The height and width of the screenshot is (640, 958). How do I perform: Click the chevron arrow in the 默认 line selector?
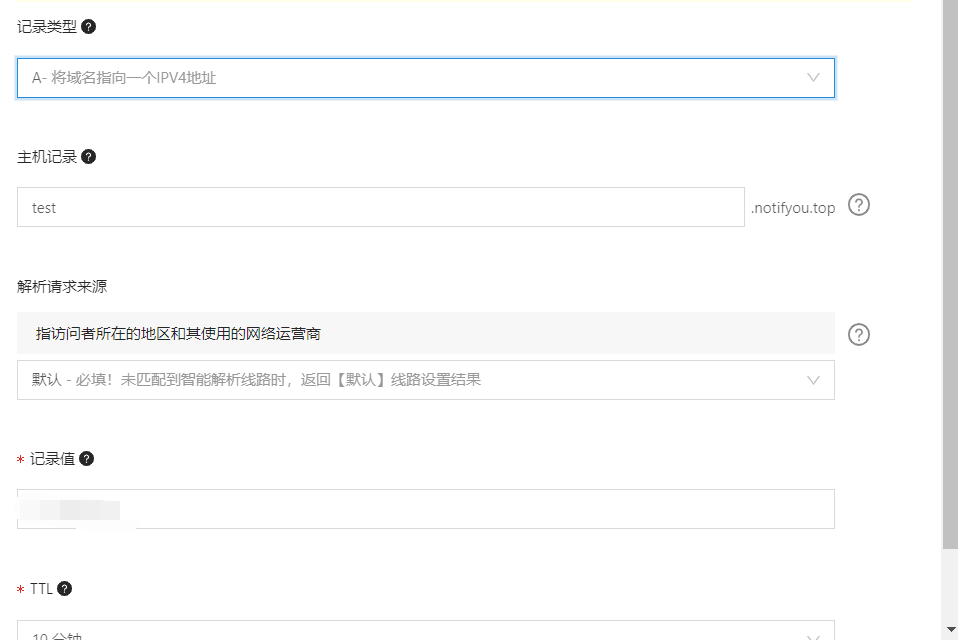tap(813, 380)
